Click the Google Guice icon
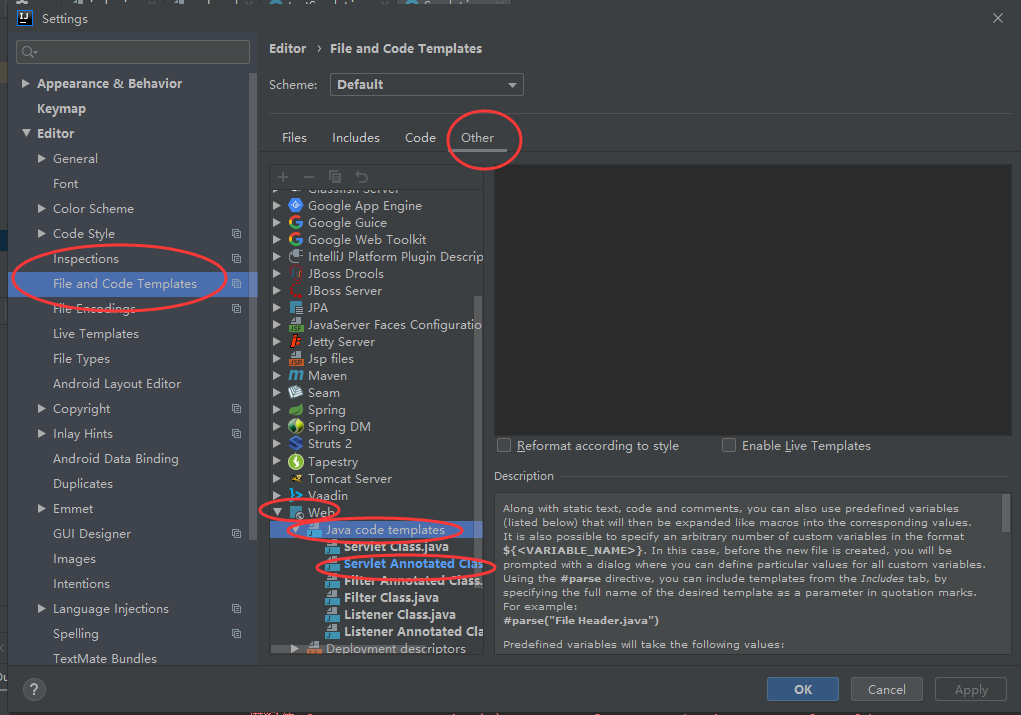The image size is (1021, 715). tap(296, 222)
